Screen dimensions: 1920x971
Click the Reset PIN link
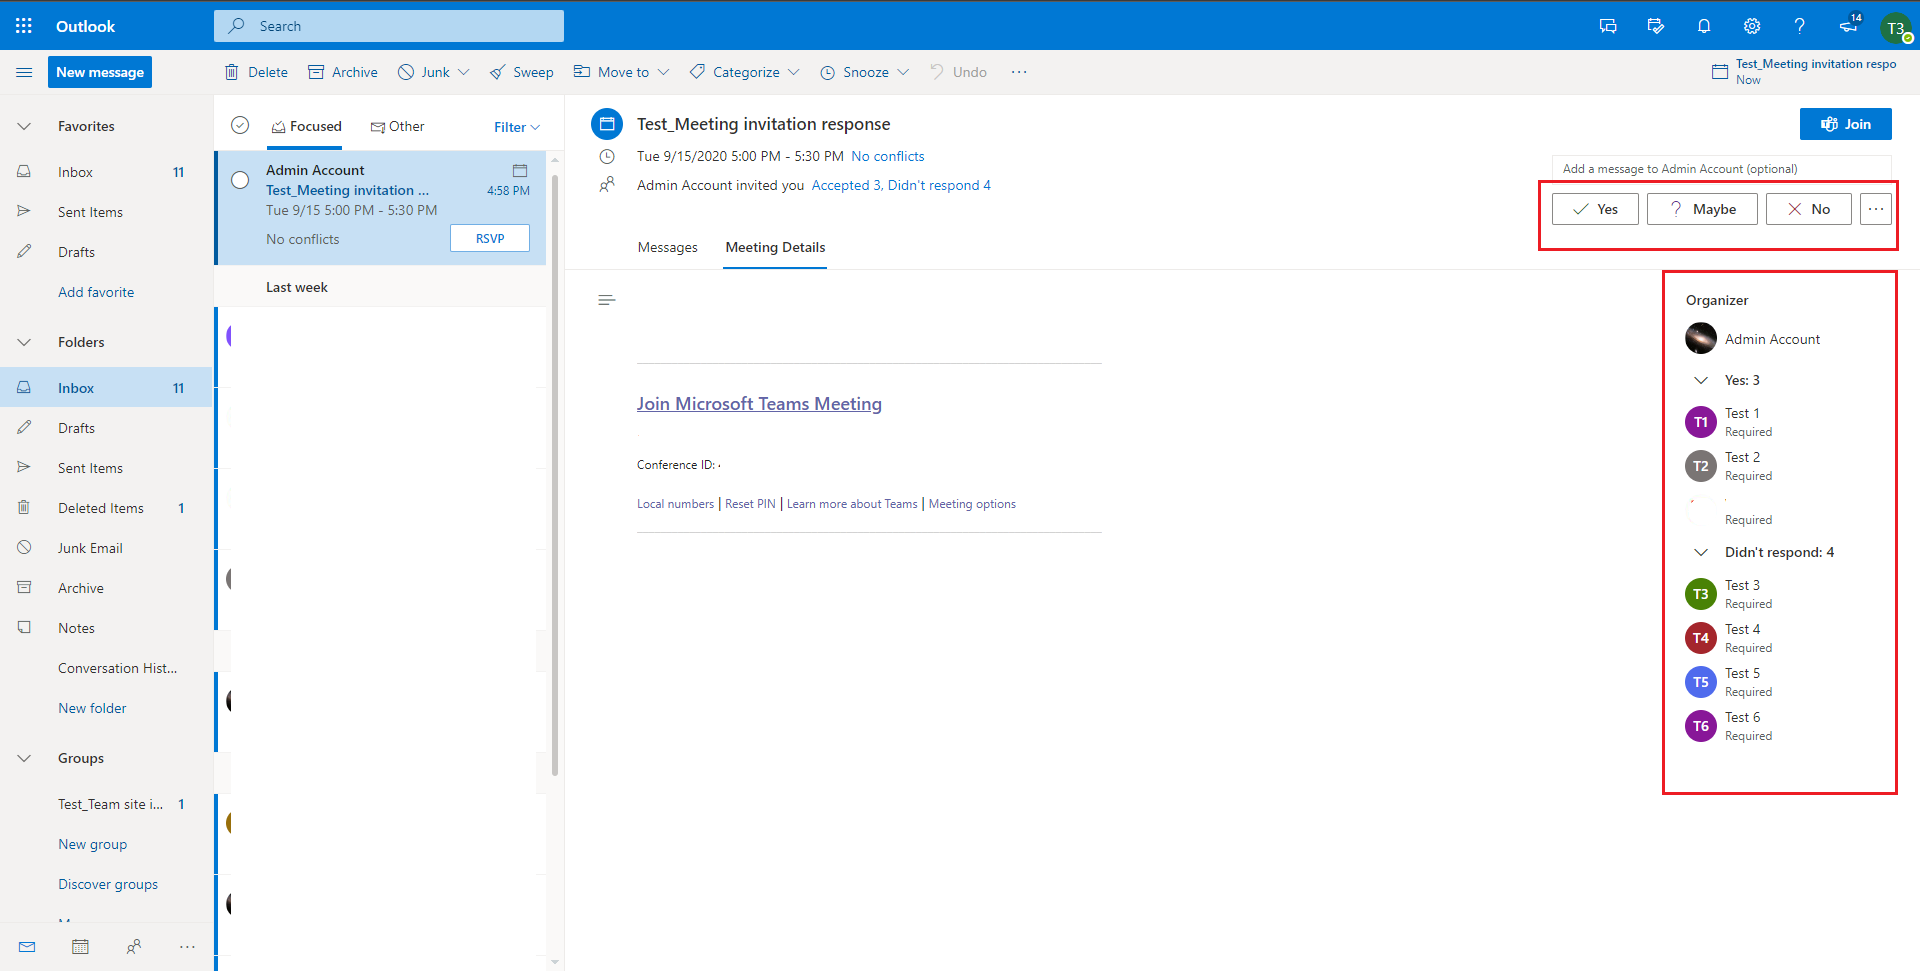(x=750, y=504)
